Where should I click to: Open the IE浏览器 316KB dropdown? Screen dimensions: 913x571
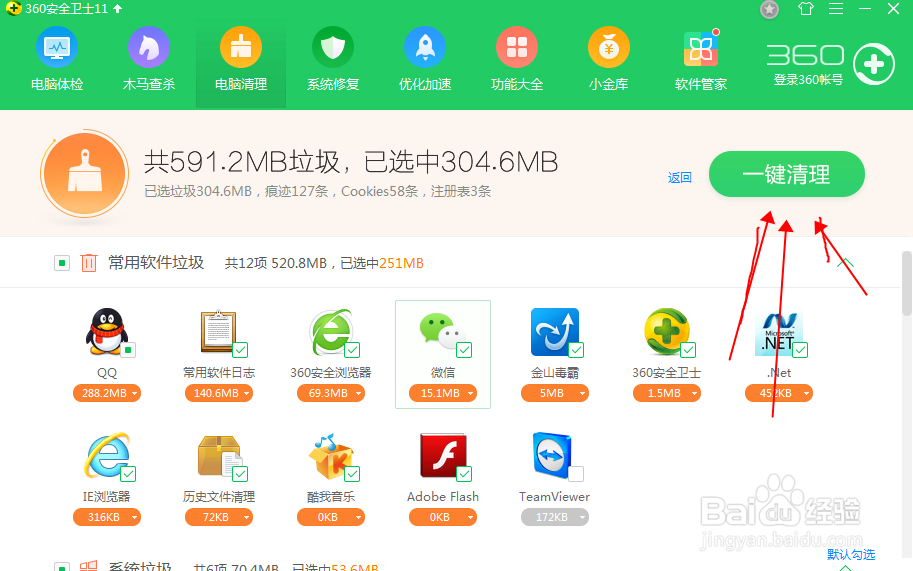click(x=107, y=517)
